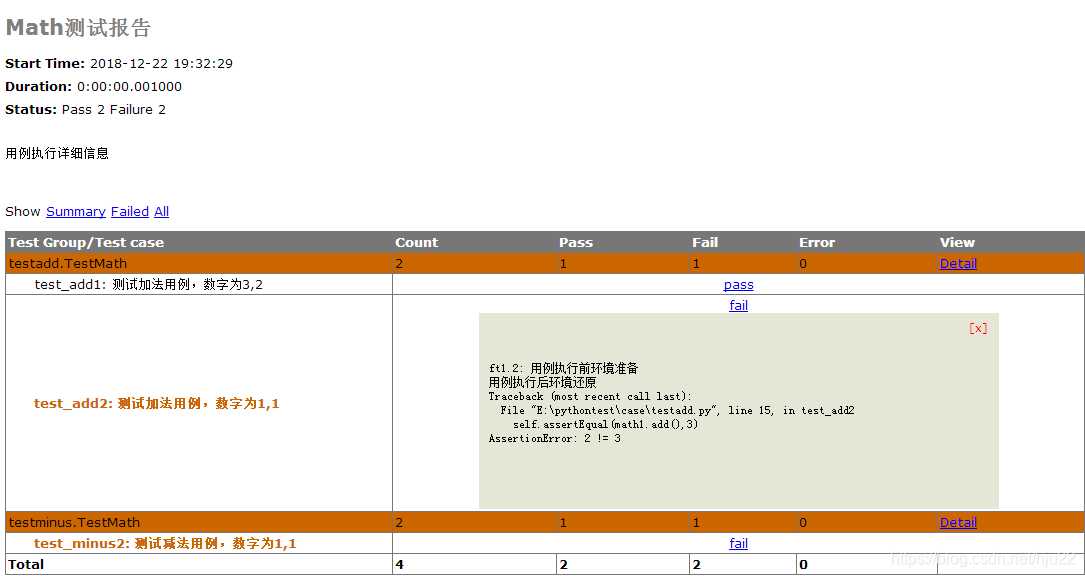1085x577 pixels.
Task: Click the Total row label
Action: pos(26,565)
